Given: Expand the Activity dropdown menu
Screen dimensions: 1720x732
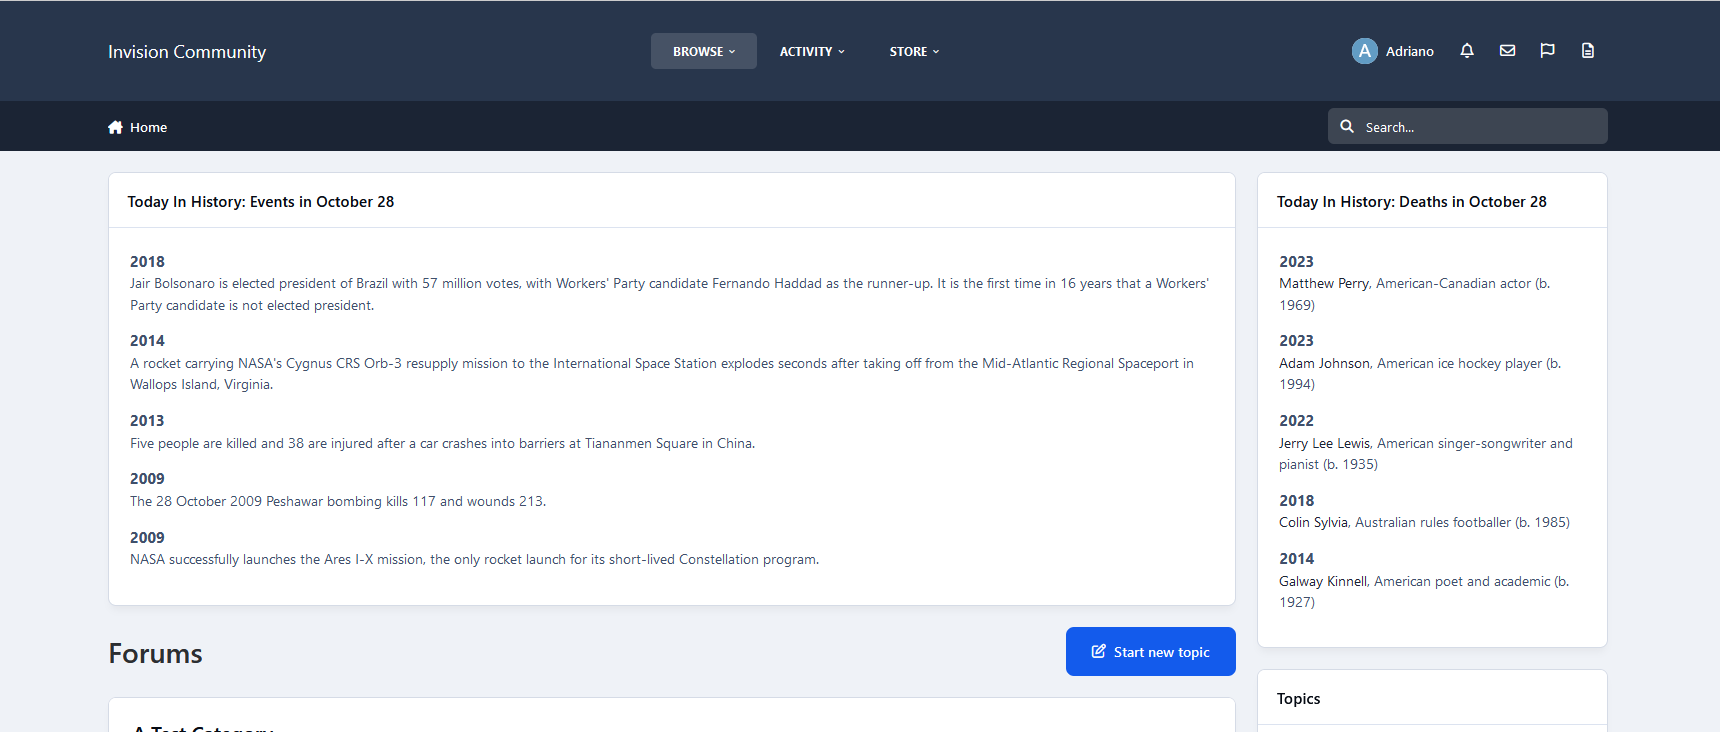Looking at the screenshot, I should click(x=812, y=51).
